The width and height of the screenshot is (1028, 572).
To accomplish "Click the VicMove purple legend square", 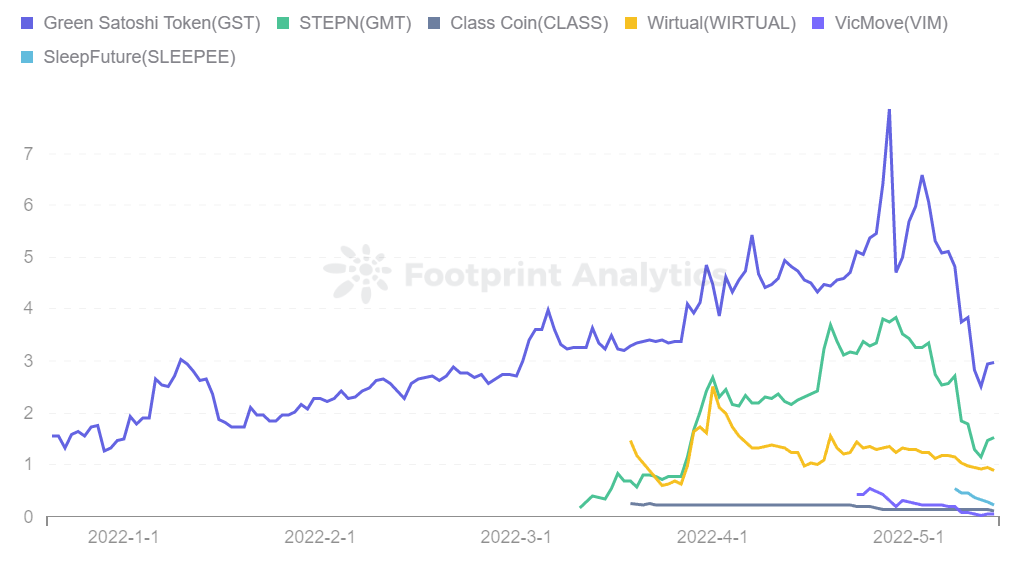I will click(818, 24).
